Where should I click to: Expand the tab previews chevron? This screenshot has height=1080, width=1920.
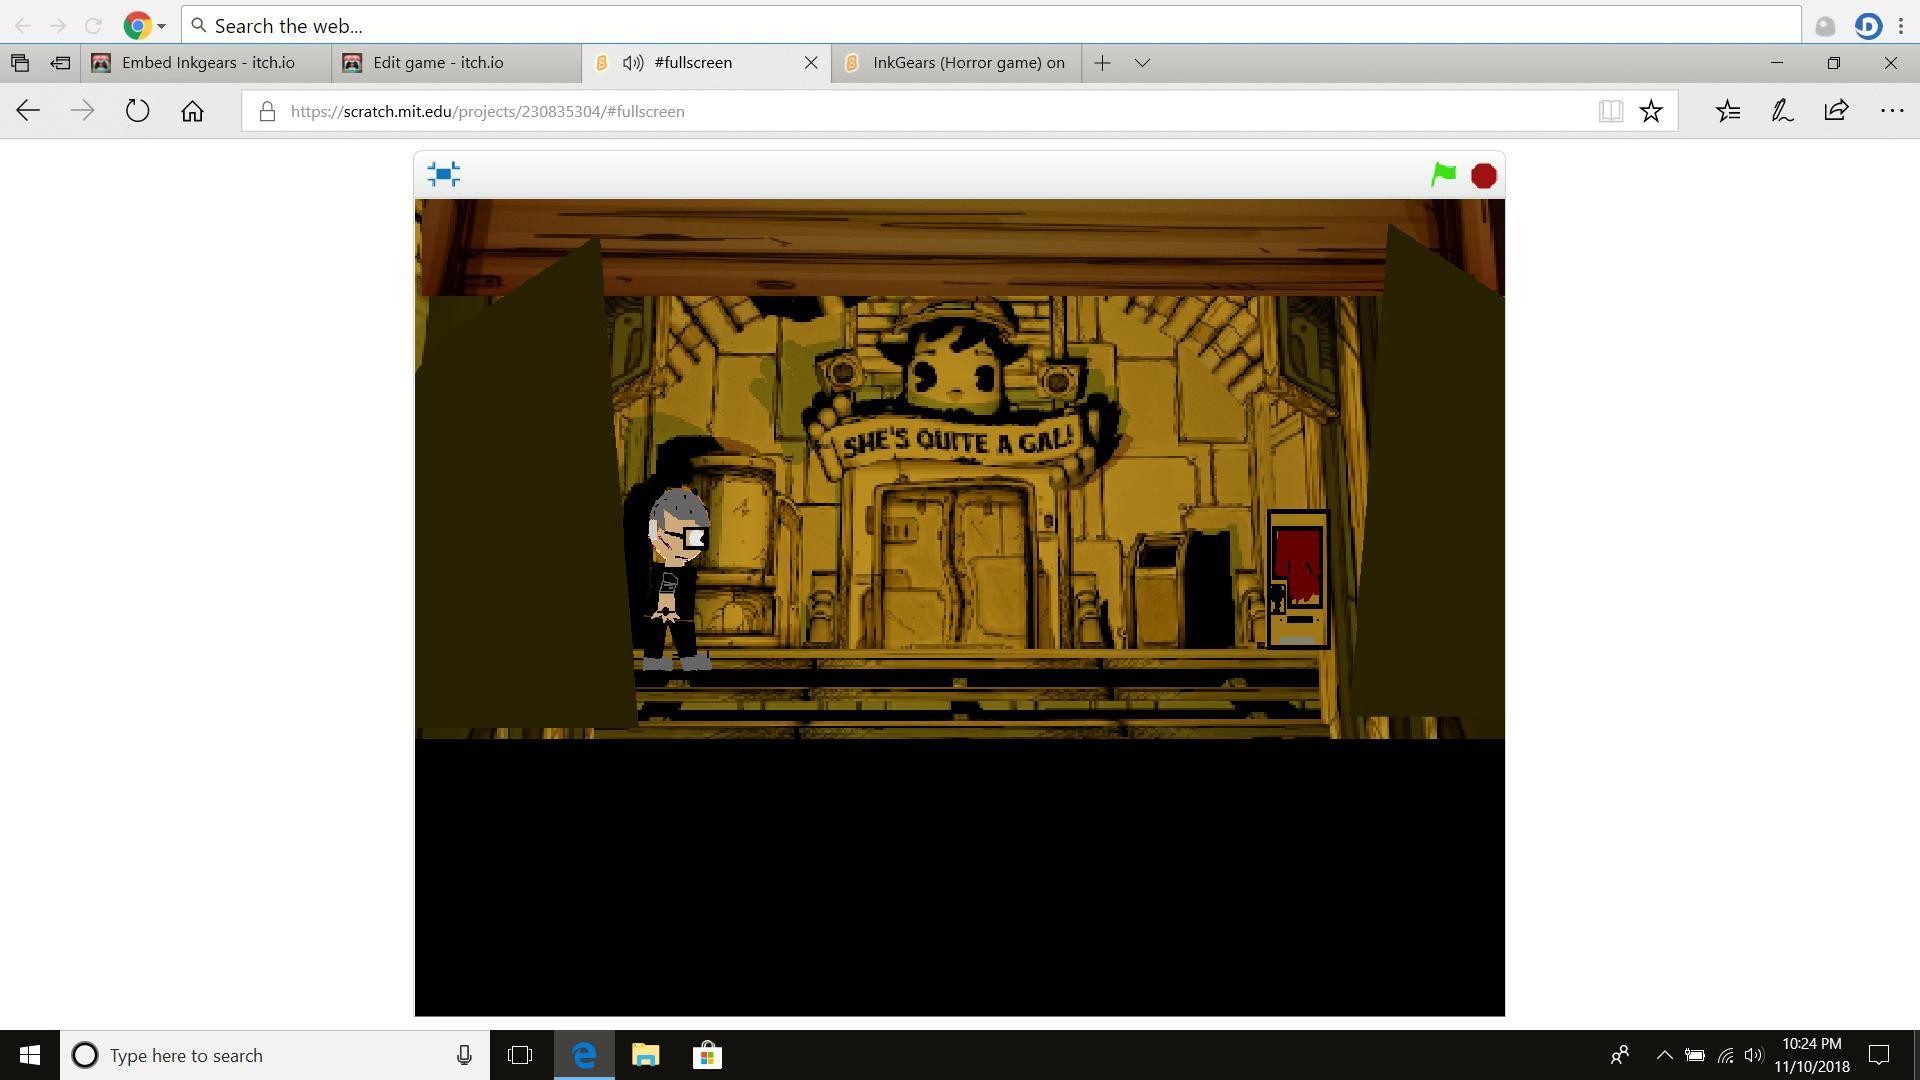point(1142,63)
